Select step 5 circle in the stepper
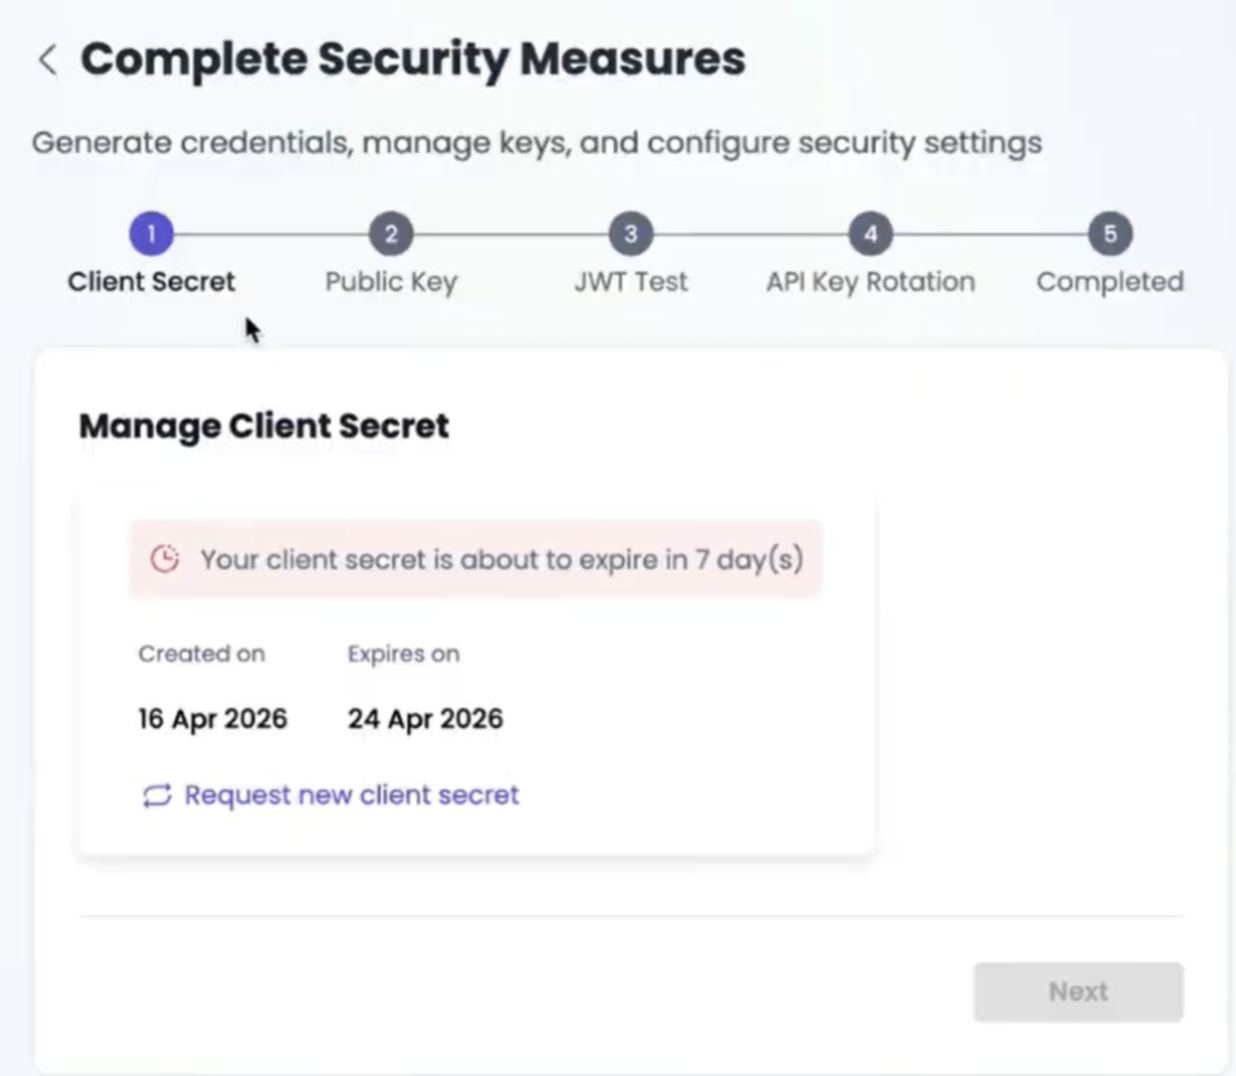Screen dimensions: 1236x1076 pyautogui.click(x=1110, y=234)
